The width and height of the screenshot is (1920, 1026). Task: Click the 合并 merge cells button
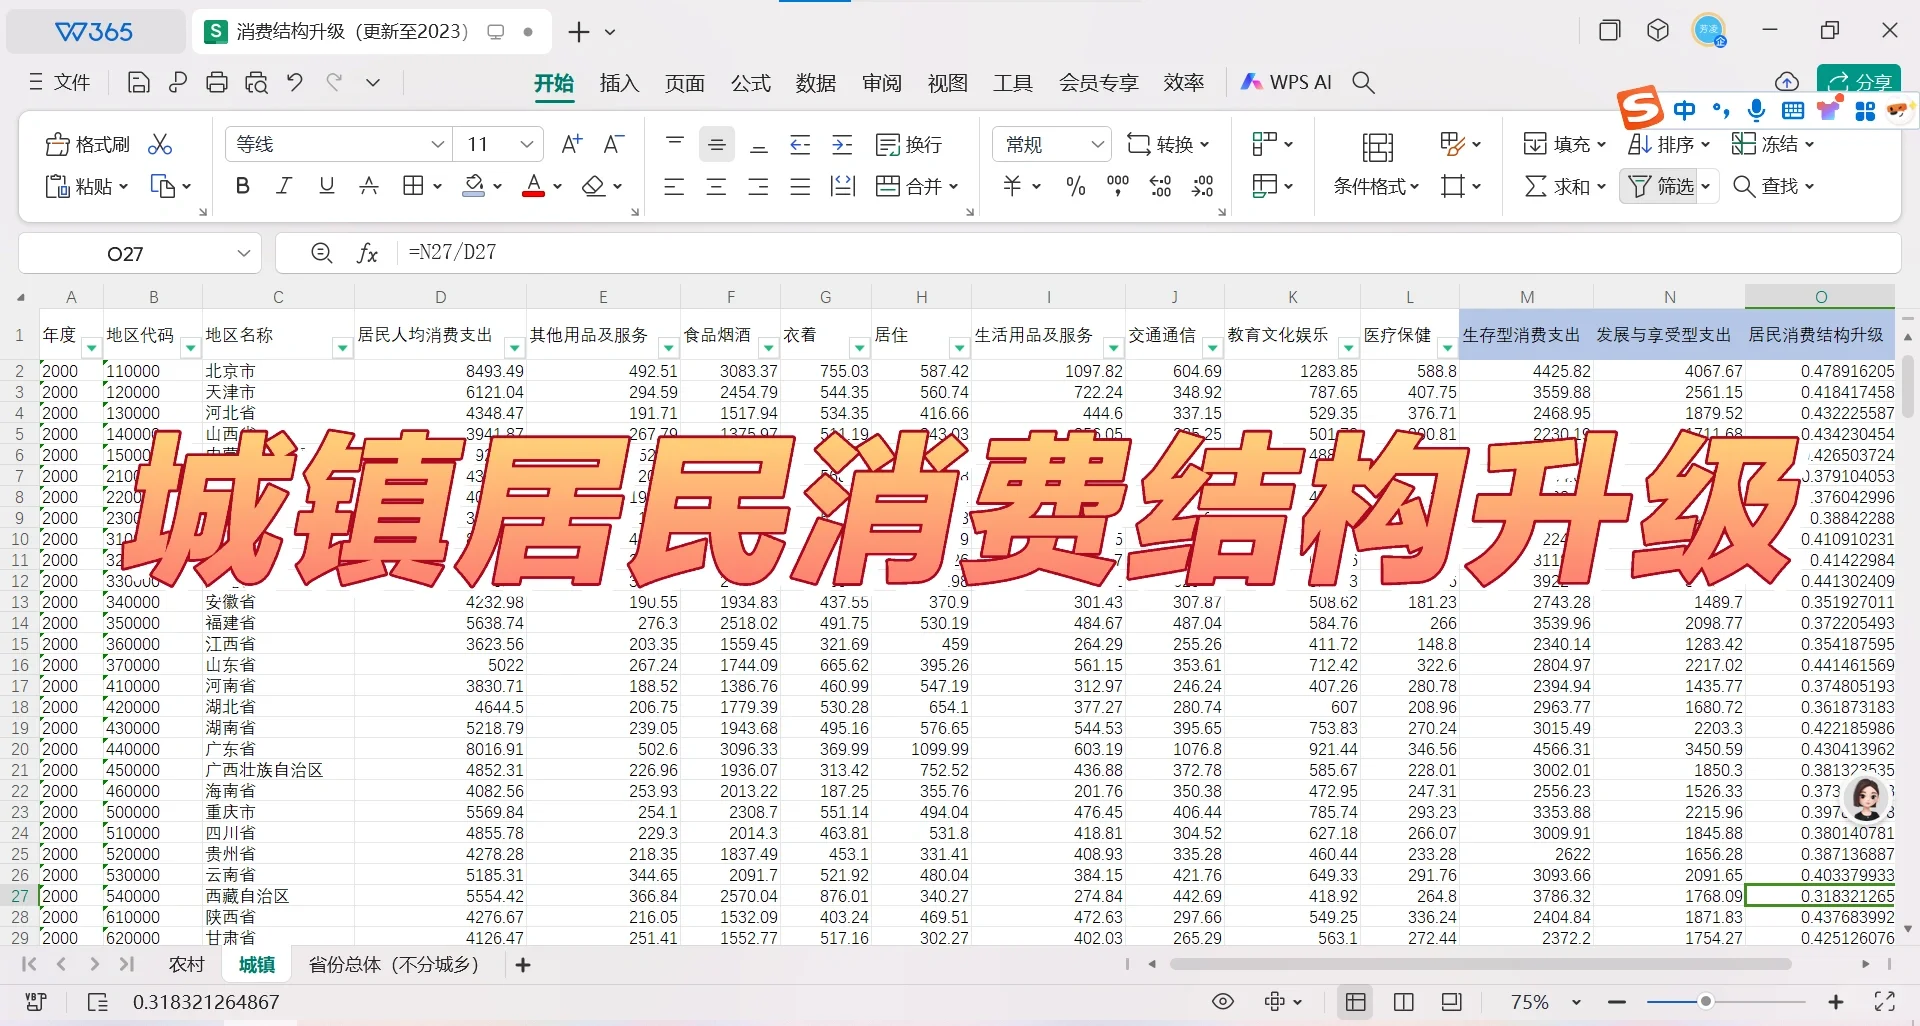pos(917,186)
